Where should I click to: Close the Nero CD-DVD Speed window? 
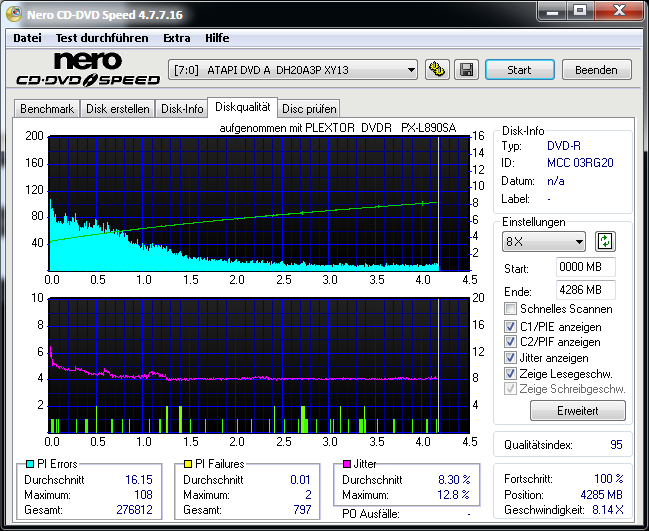tap(619, 11)
